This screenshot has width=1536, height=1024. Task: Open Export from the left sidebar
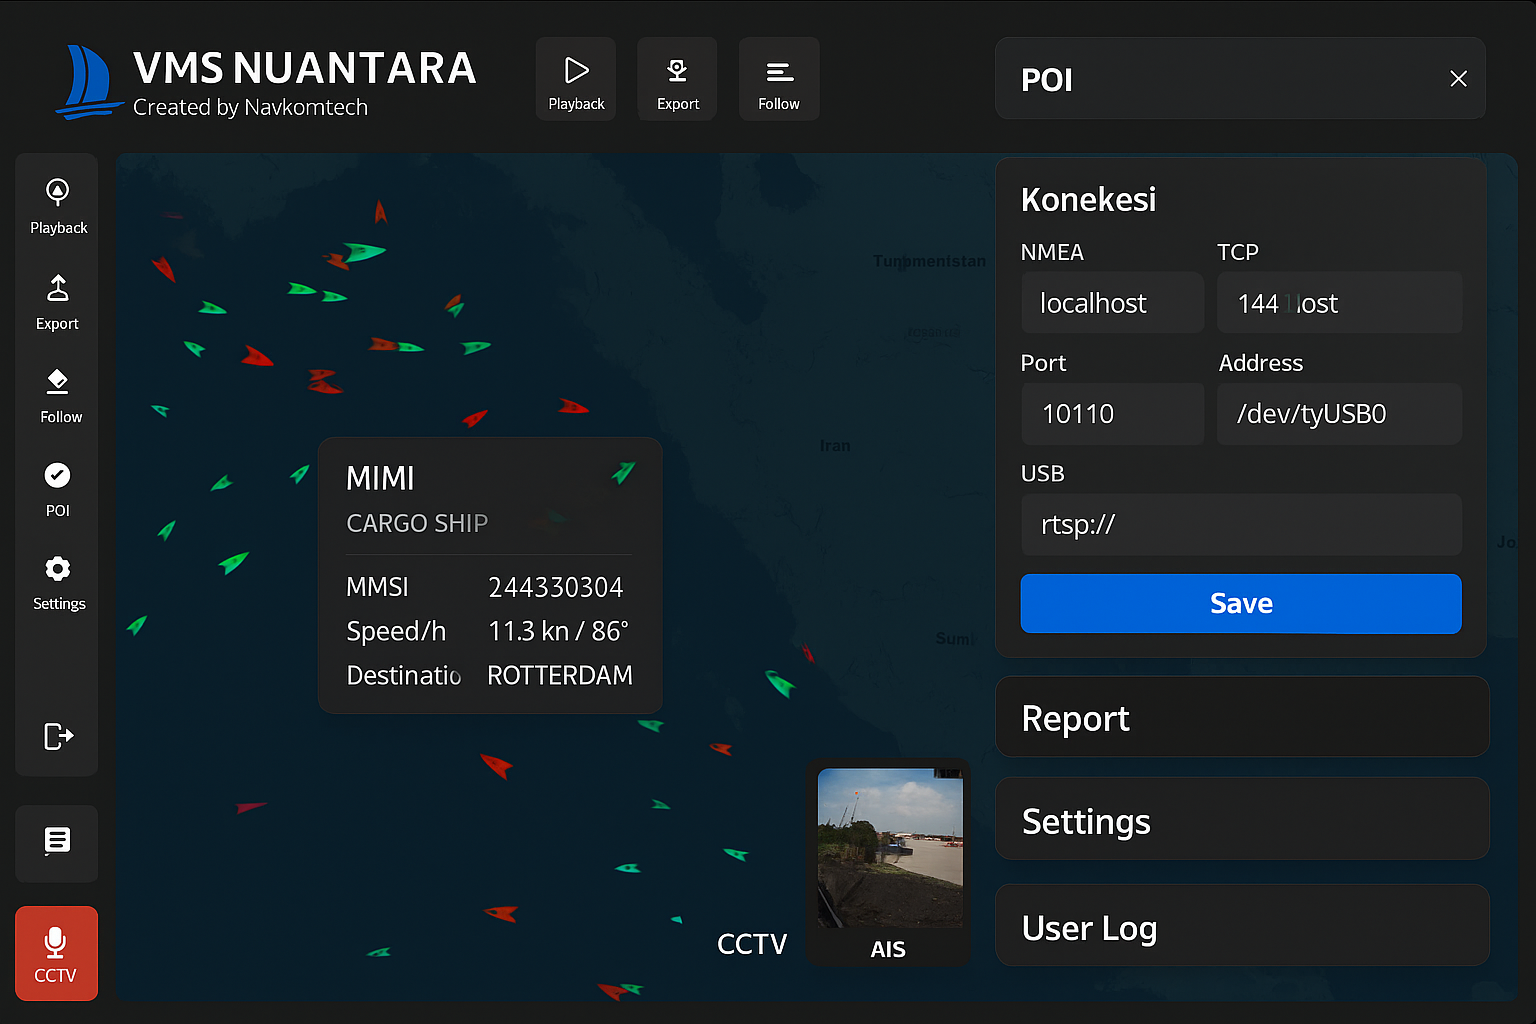[x=57, y=300]
